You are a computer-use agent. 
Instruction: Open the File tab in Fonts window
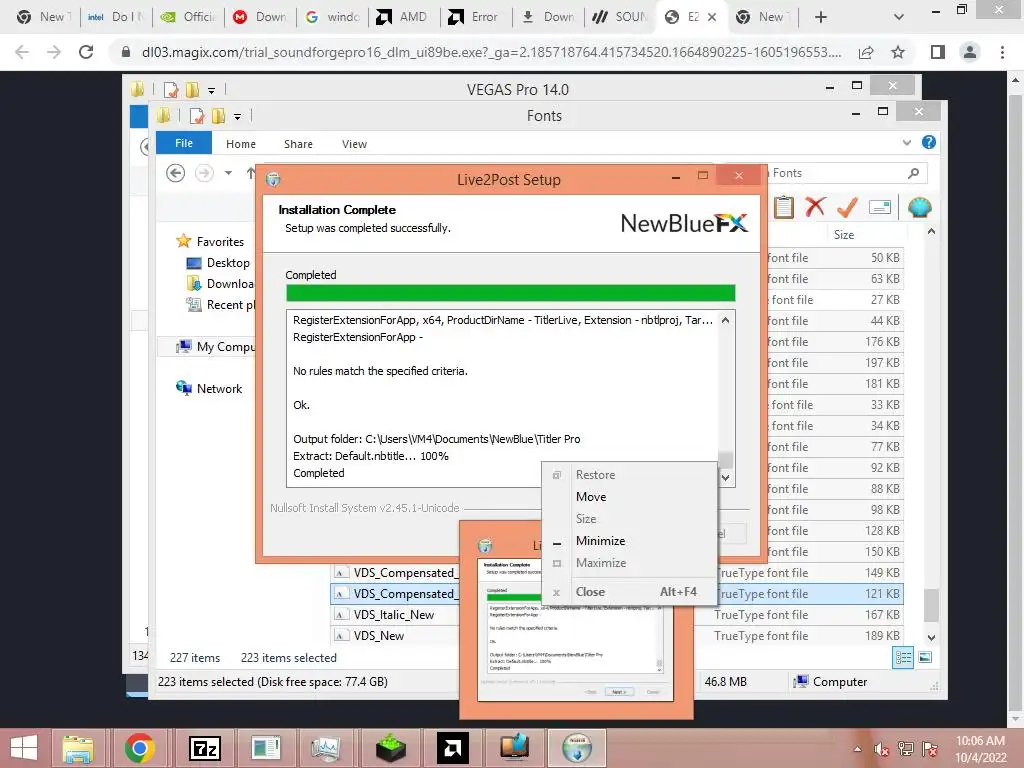pyautogui.click(x=184, y=143)
